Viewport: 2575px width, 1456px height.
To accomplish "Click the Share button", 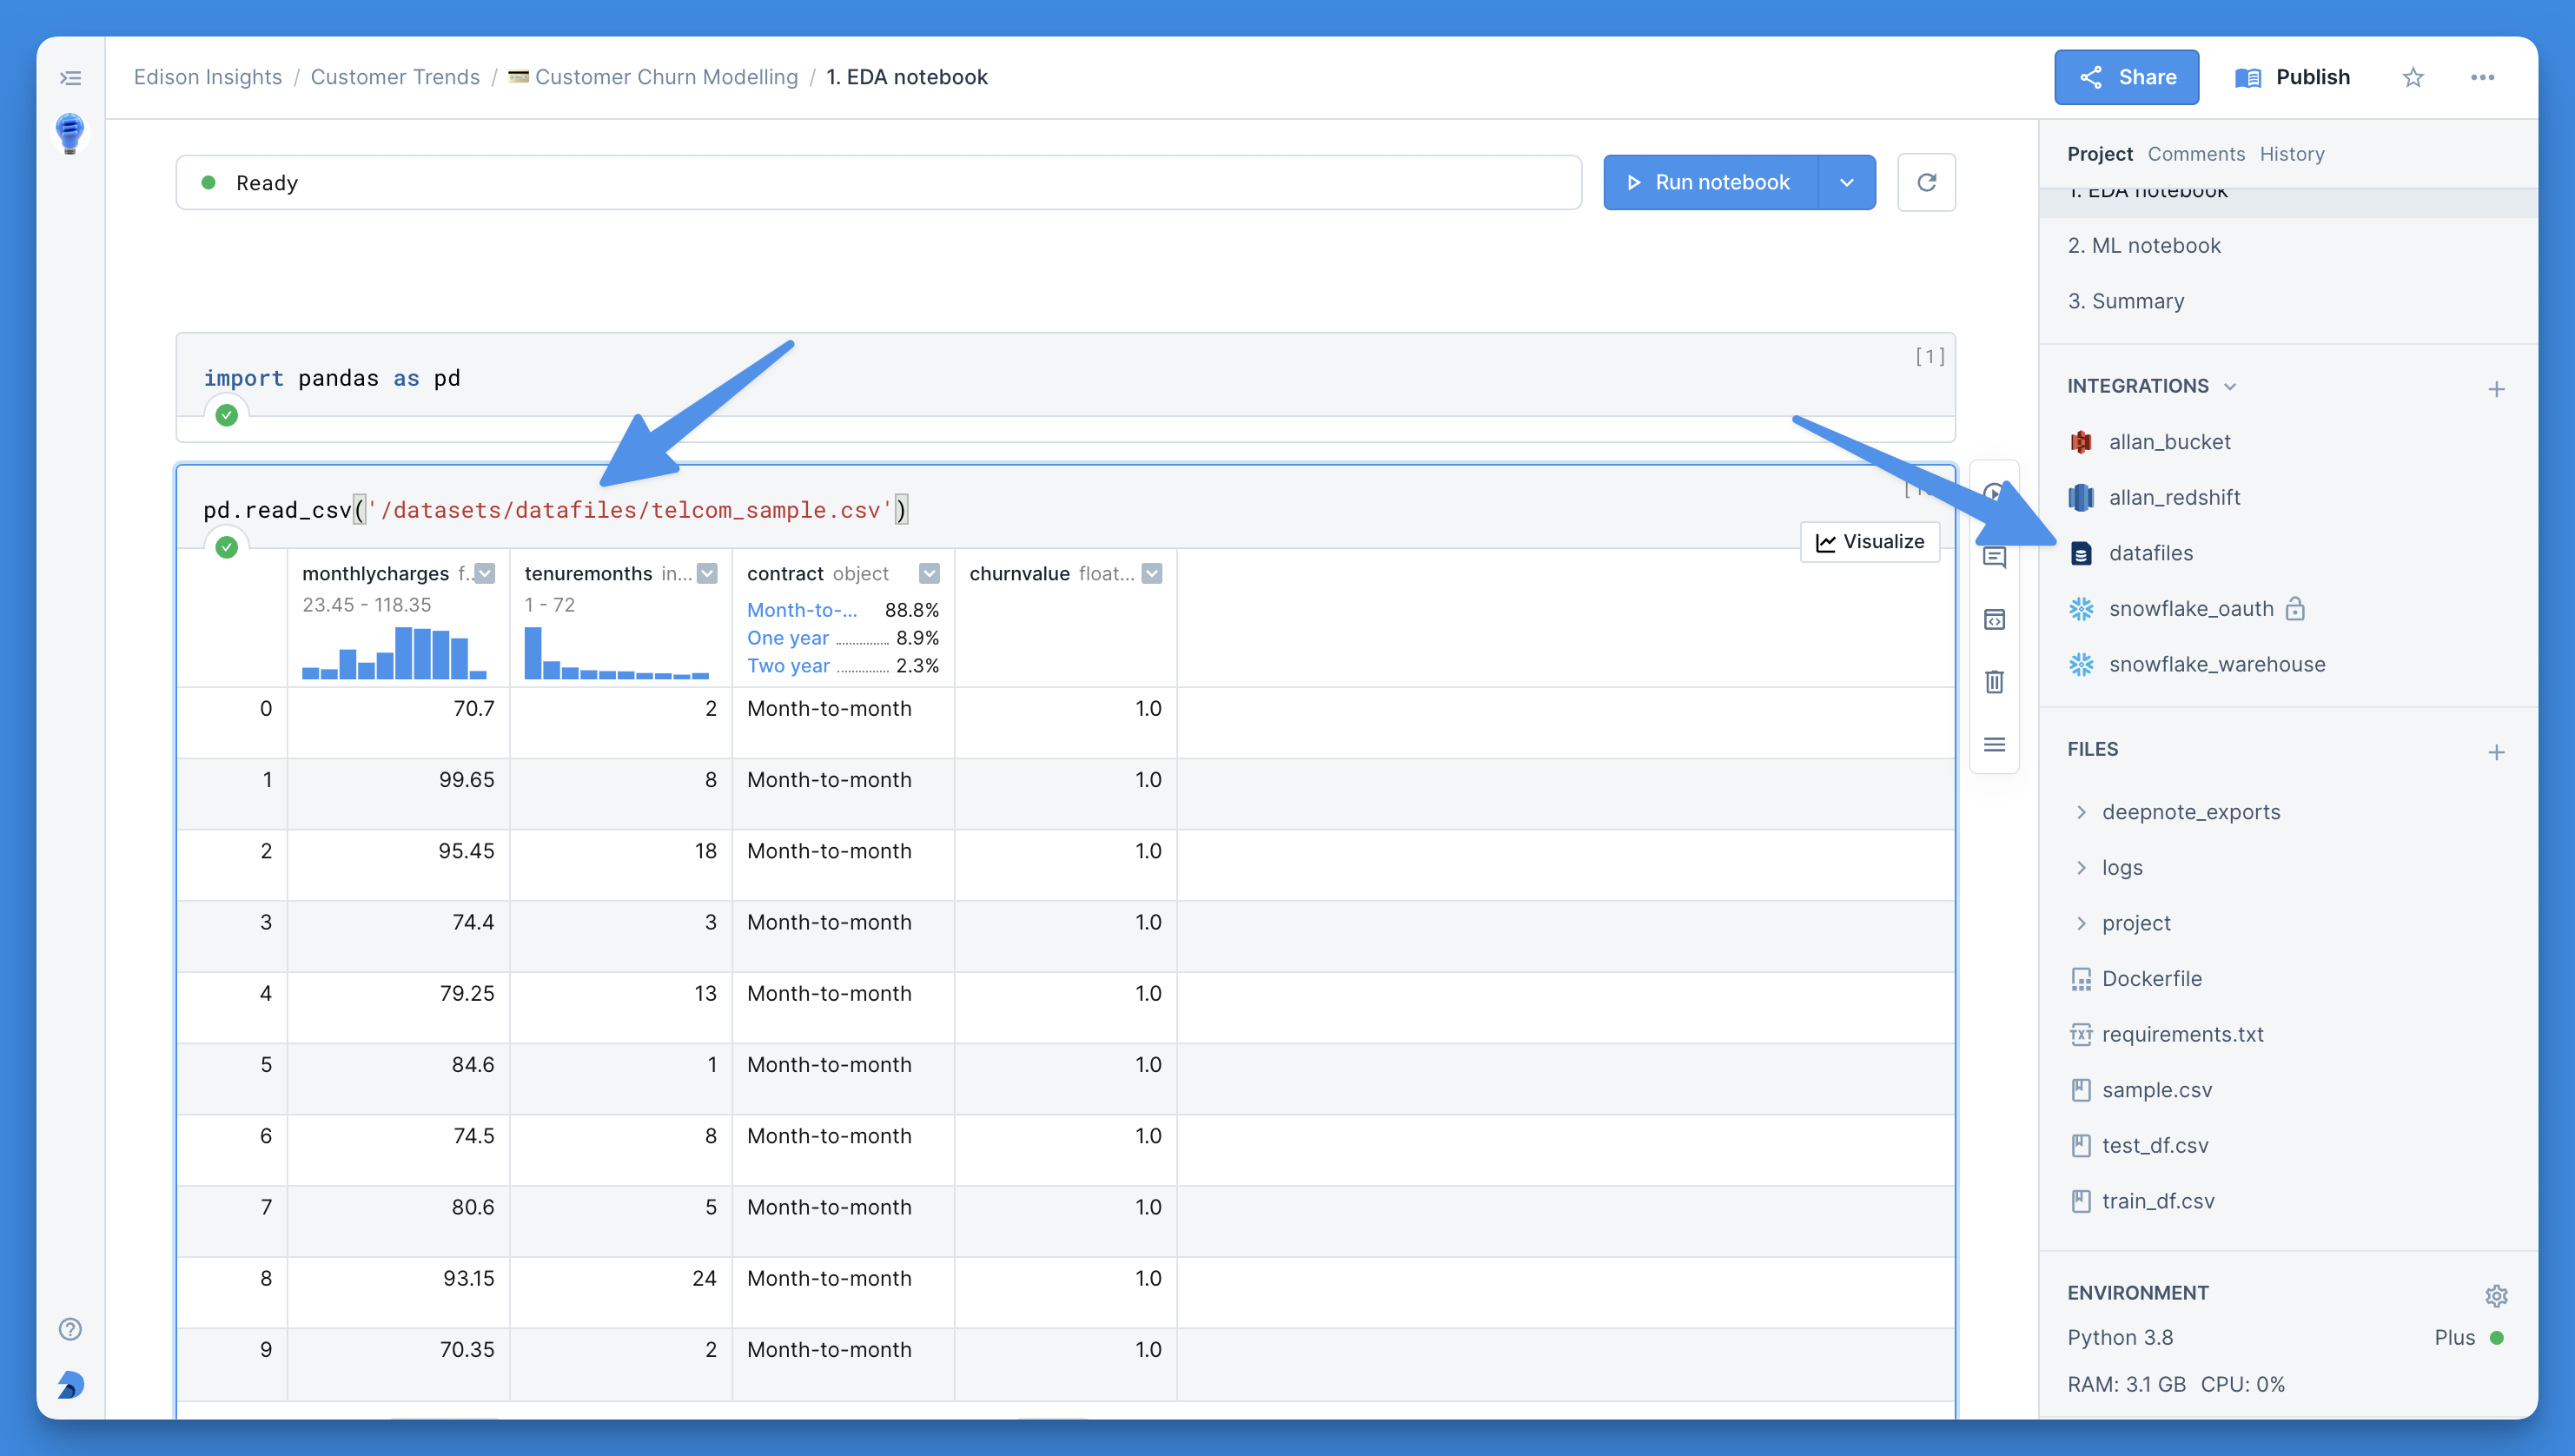I will 2126,77.
